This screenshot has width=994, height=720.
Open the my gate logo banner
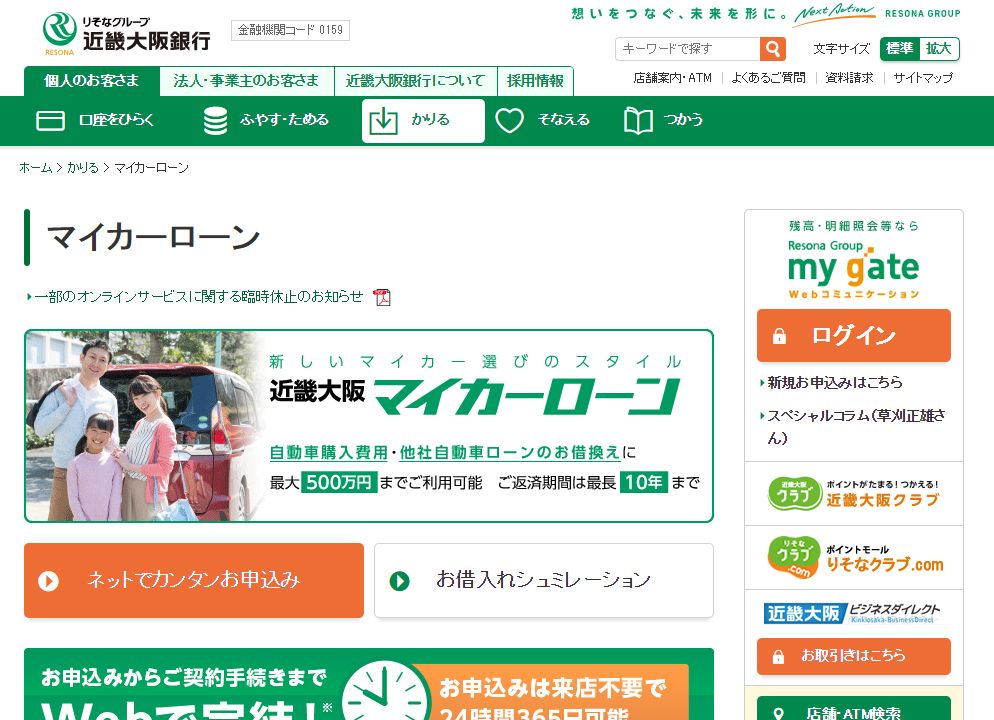click(853, 260)
